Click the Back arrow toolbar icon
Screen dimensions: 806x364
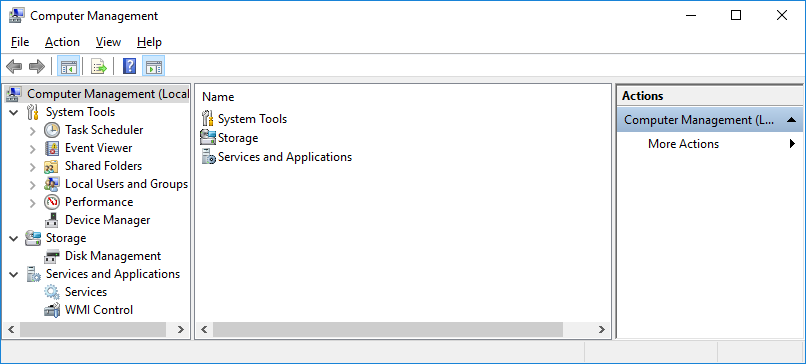(x=14, y=66)
